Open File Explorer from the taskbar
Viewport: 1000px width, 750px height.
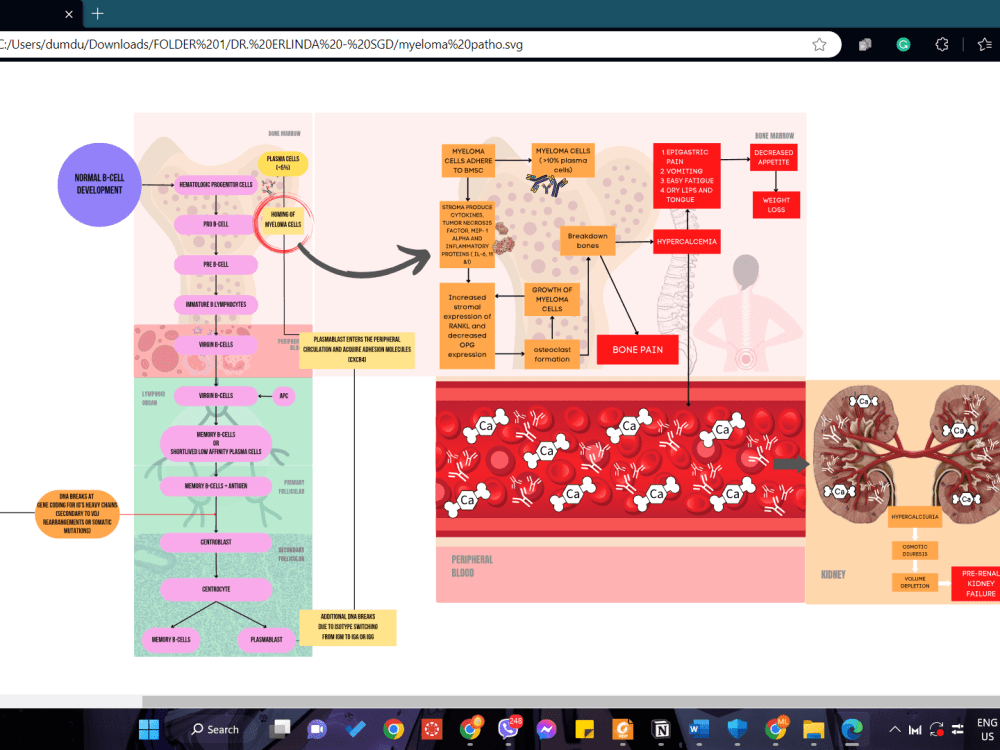[813, 728]
